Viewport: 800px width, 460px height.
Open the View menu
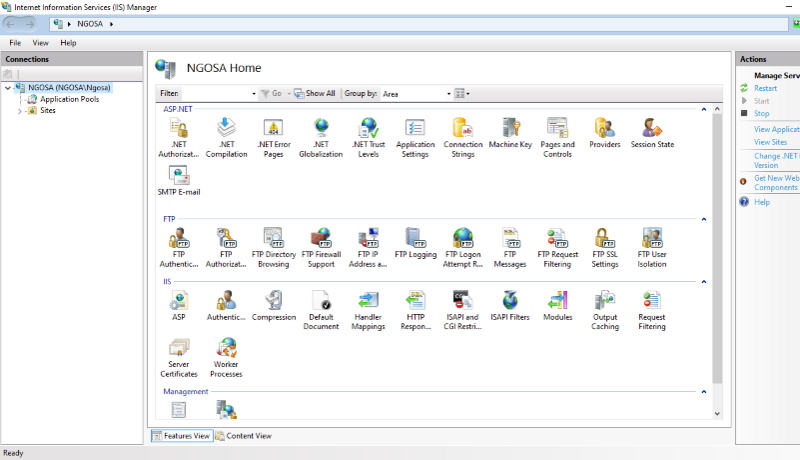41,43
